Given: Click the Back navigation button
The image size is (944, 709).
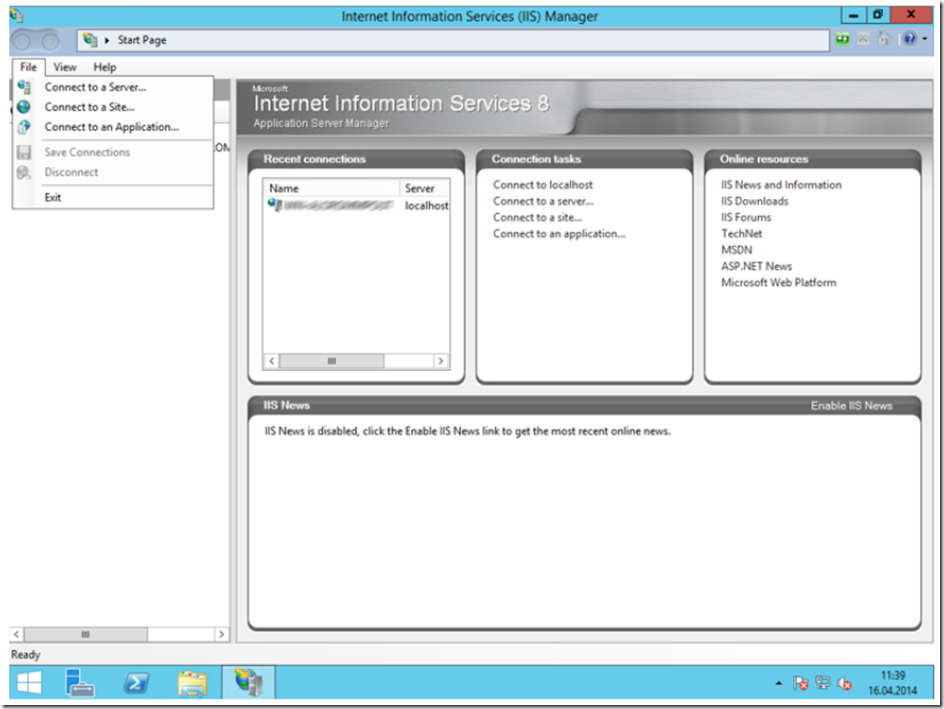Looking at the screenshot, I should (22, 41).
